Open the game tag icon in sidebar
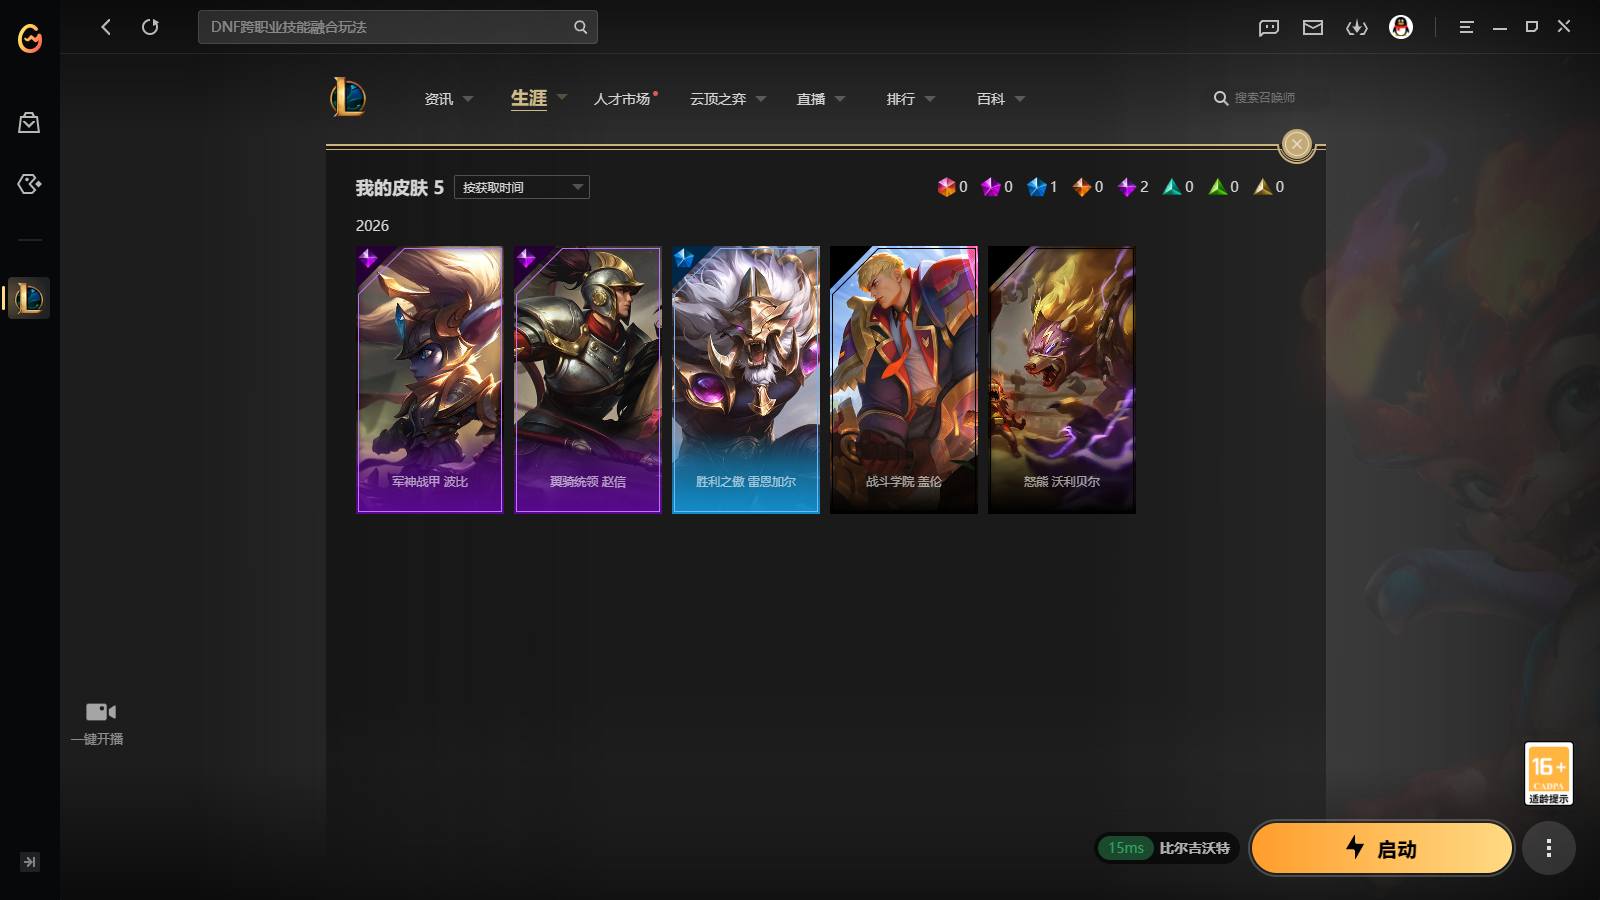1600x900 pixels. point(29,184)
